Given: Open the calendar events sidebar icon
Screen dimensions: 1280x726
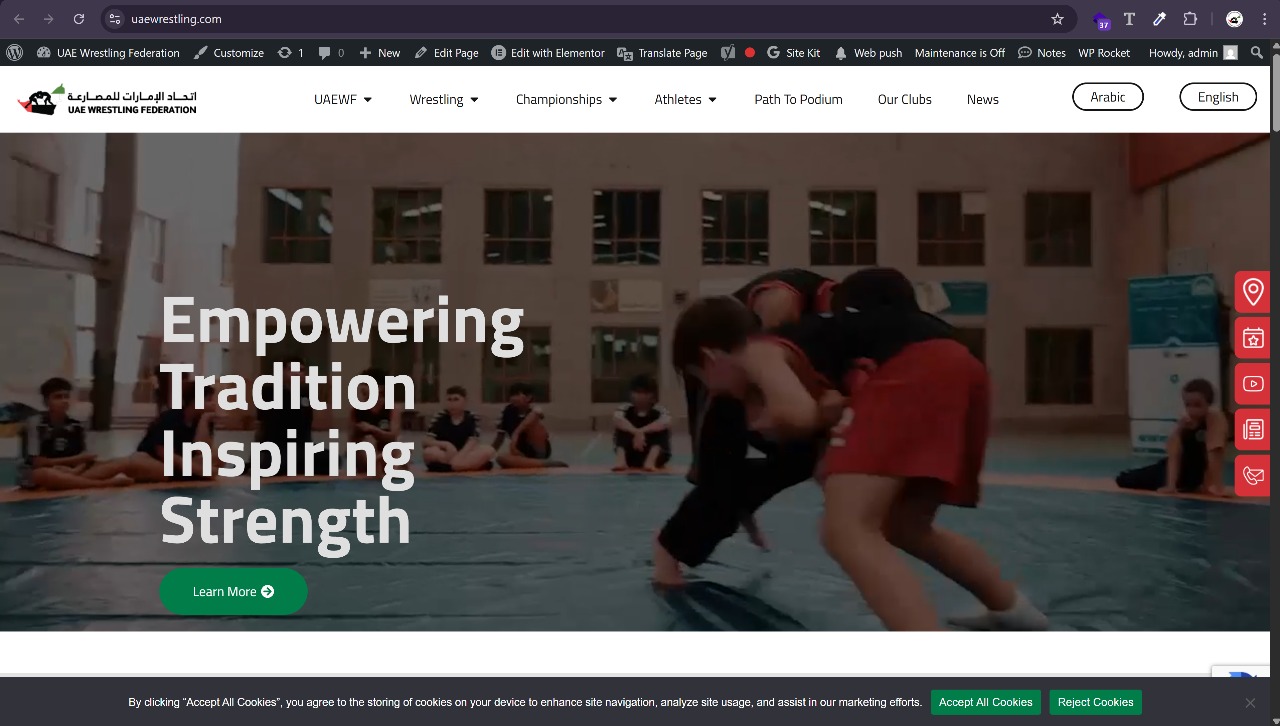Looking at the screenshot, I should 1252,338.
